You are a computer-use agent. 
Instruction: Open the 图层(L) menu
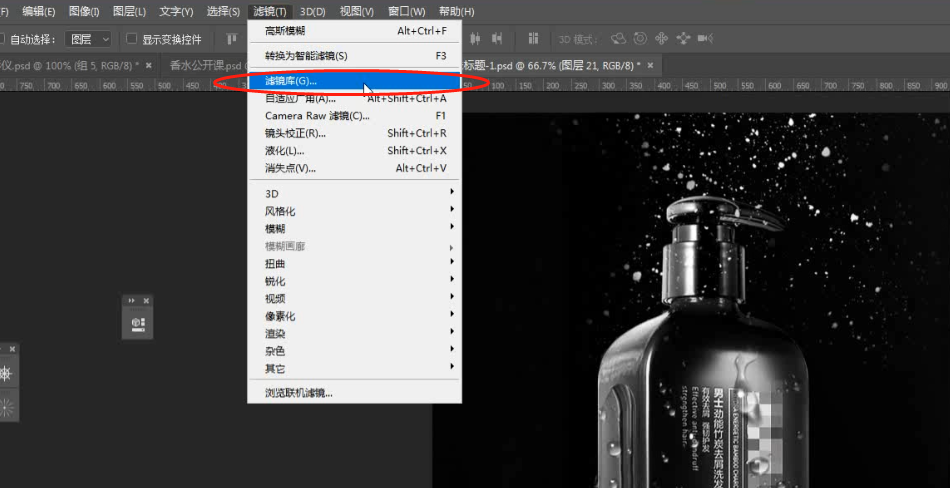tap(129, 12)
